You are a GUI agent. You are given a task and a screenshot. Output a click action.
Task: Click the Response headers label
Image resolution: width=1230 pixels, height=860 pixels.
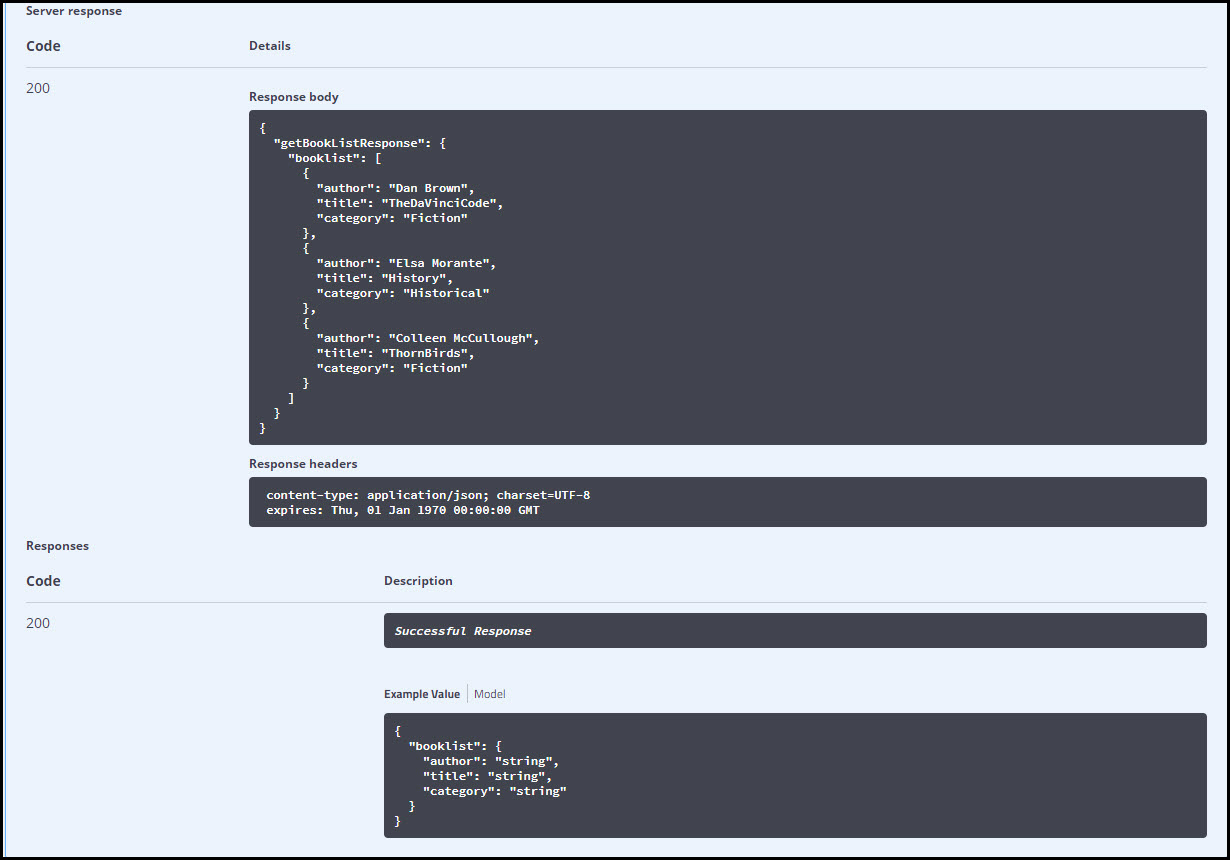click(302, 464)
